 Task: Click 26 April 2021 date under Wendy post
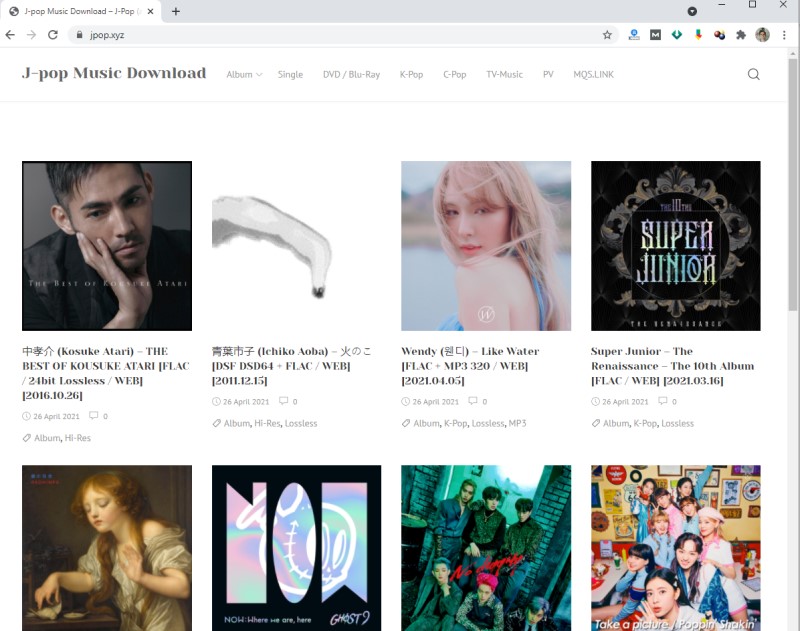436,402
